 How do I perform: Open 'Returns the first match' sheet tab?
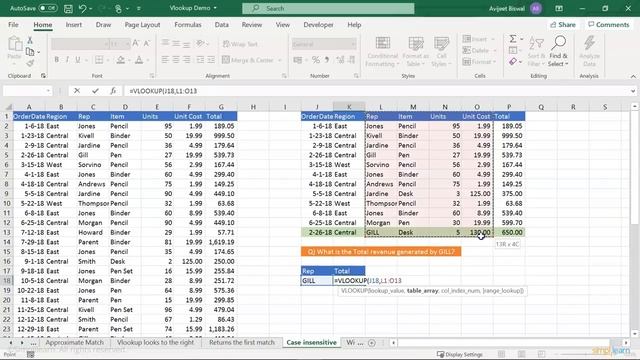242,342
